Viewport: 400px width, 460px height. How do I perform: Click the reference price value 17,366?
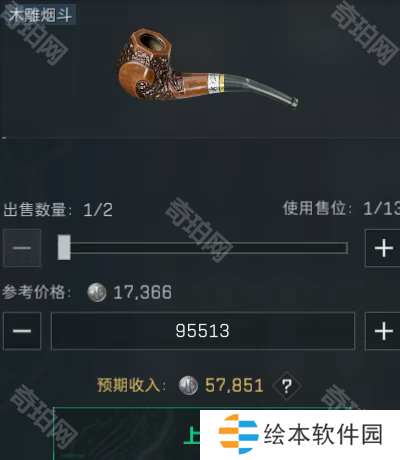[142, 292]
